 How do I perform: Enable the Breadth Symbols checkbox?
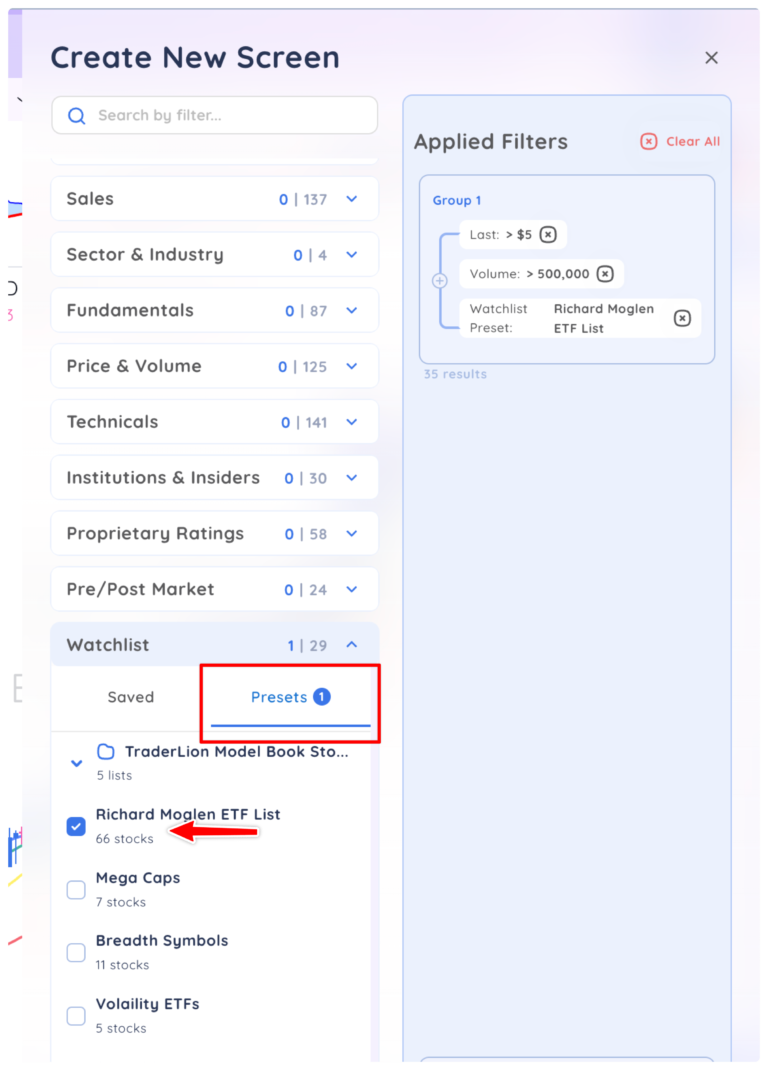pos(76,952)
